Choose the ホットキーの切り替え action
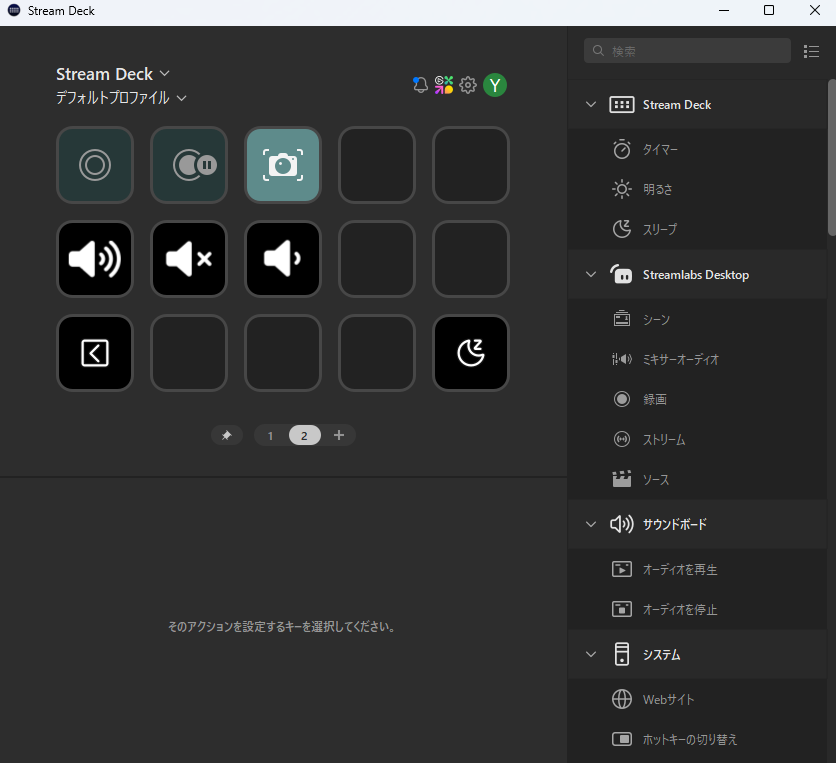This screenshot has height=763, width=836. (x=697, y=739)
